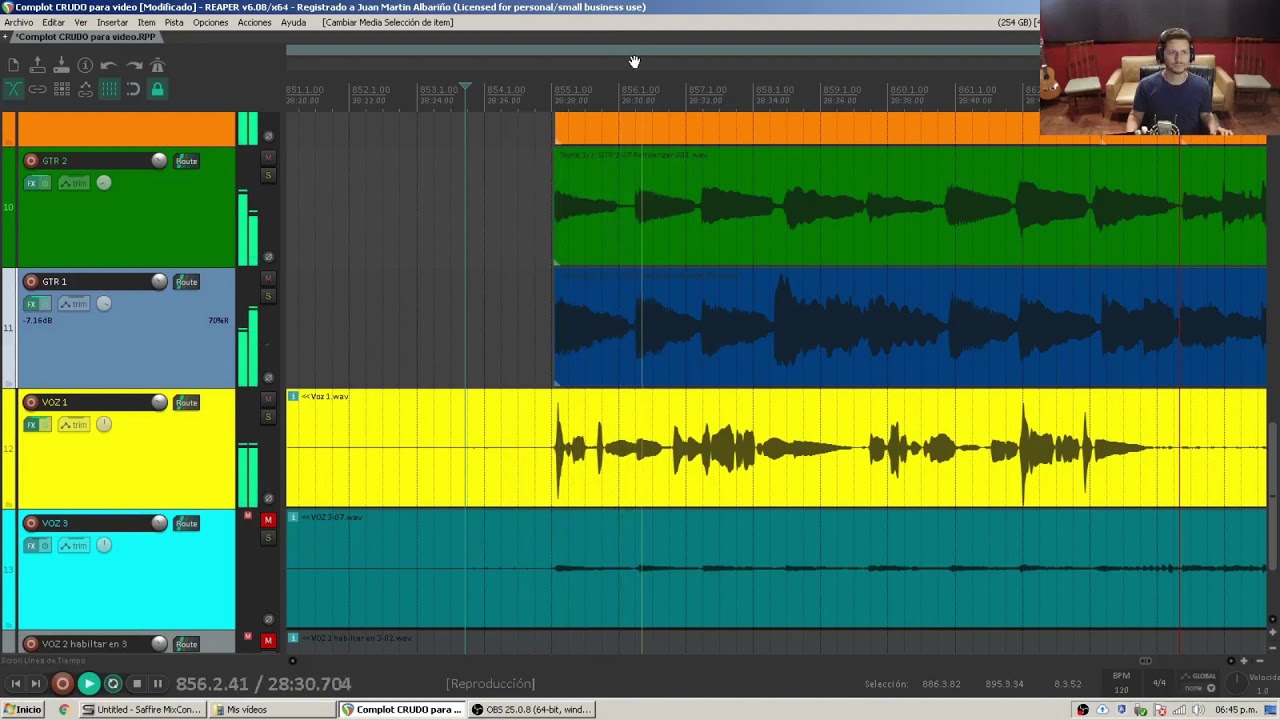Switch to OBS 25.0.8 in the taskbar
The image size is (1280, 720).
coord(531,710)
